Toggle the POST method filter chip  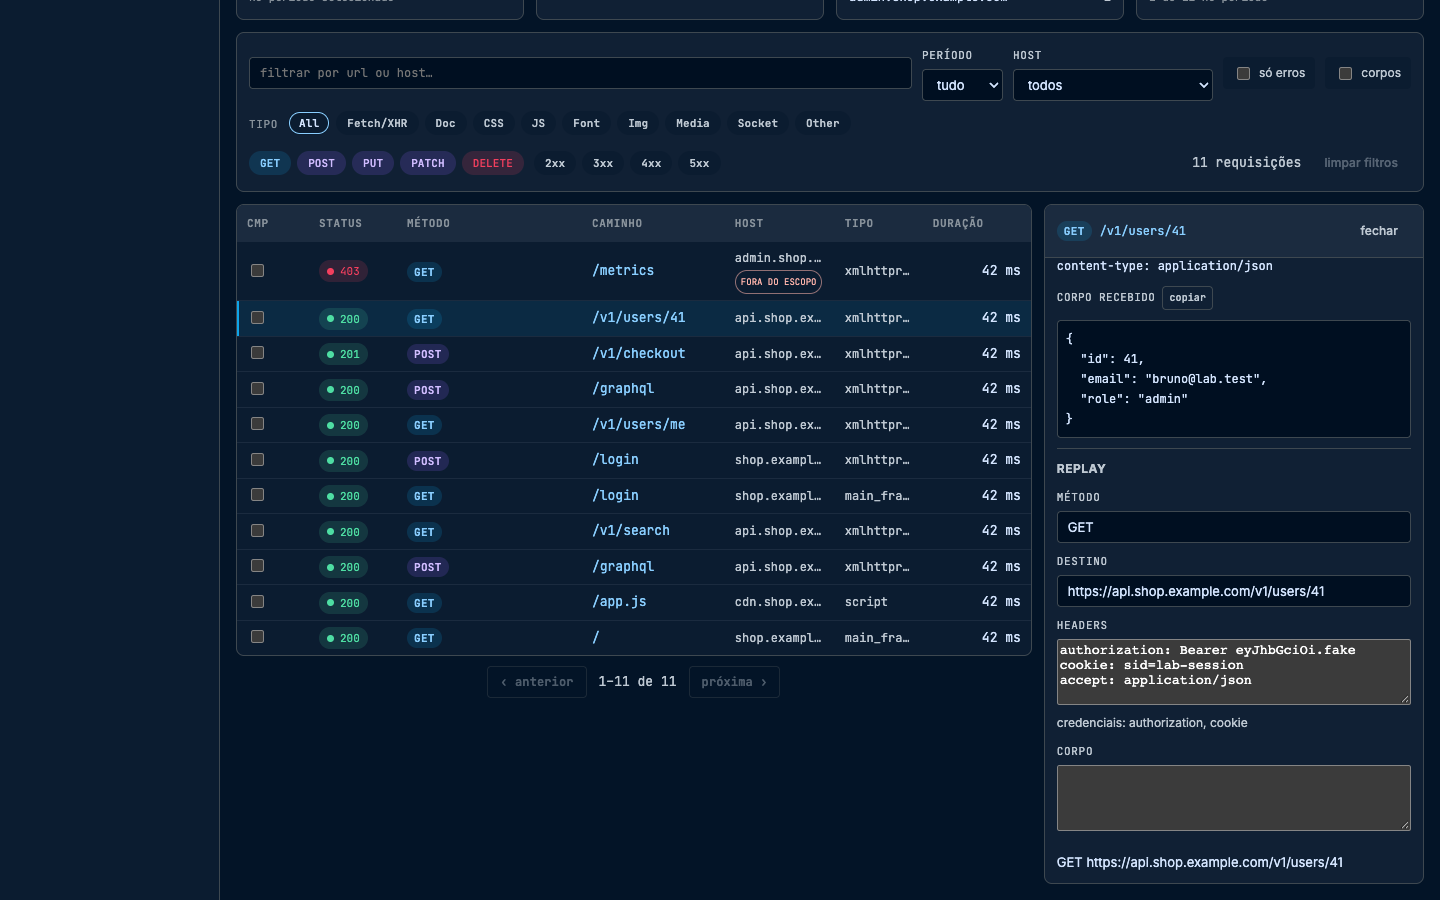[321, 163]
